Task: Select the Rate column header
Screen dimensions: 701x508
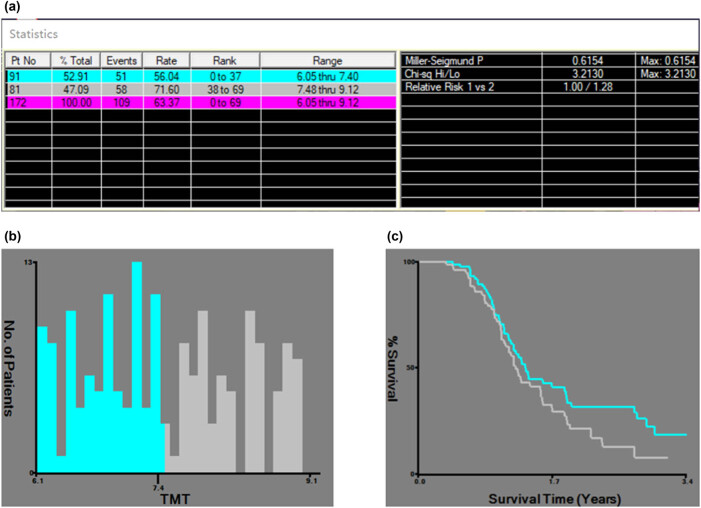Action: coord(166,60)
